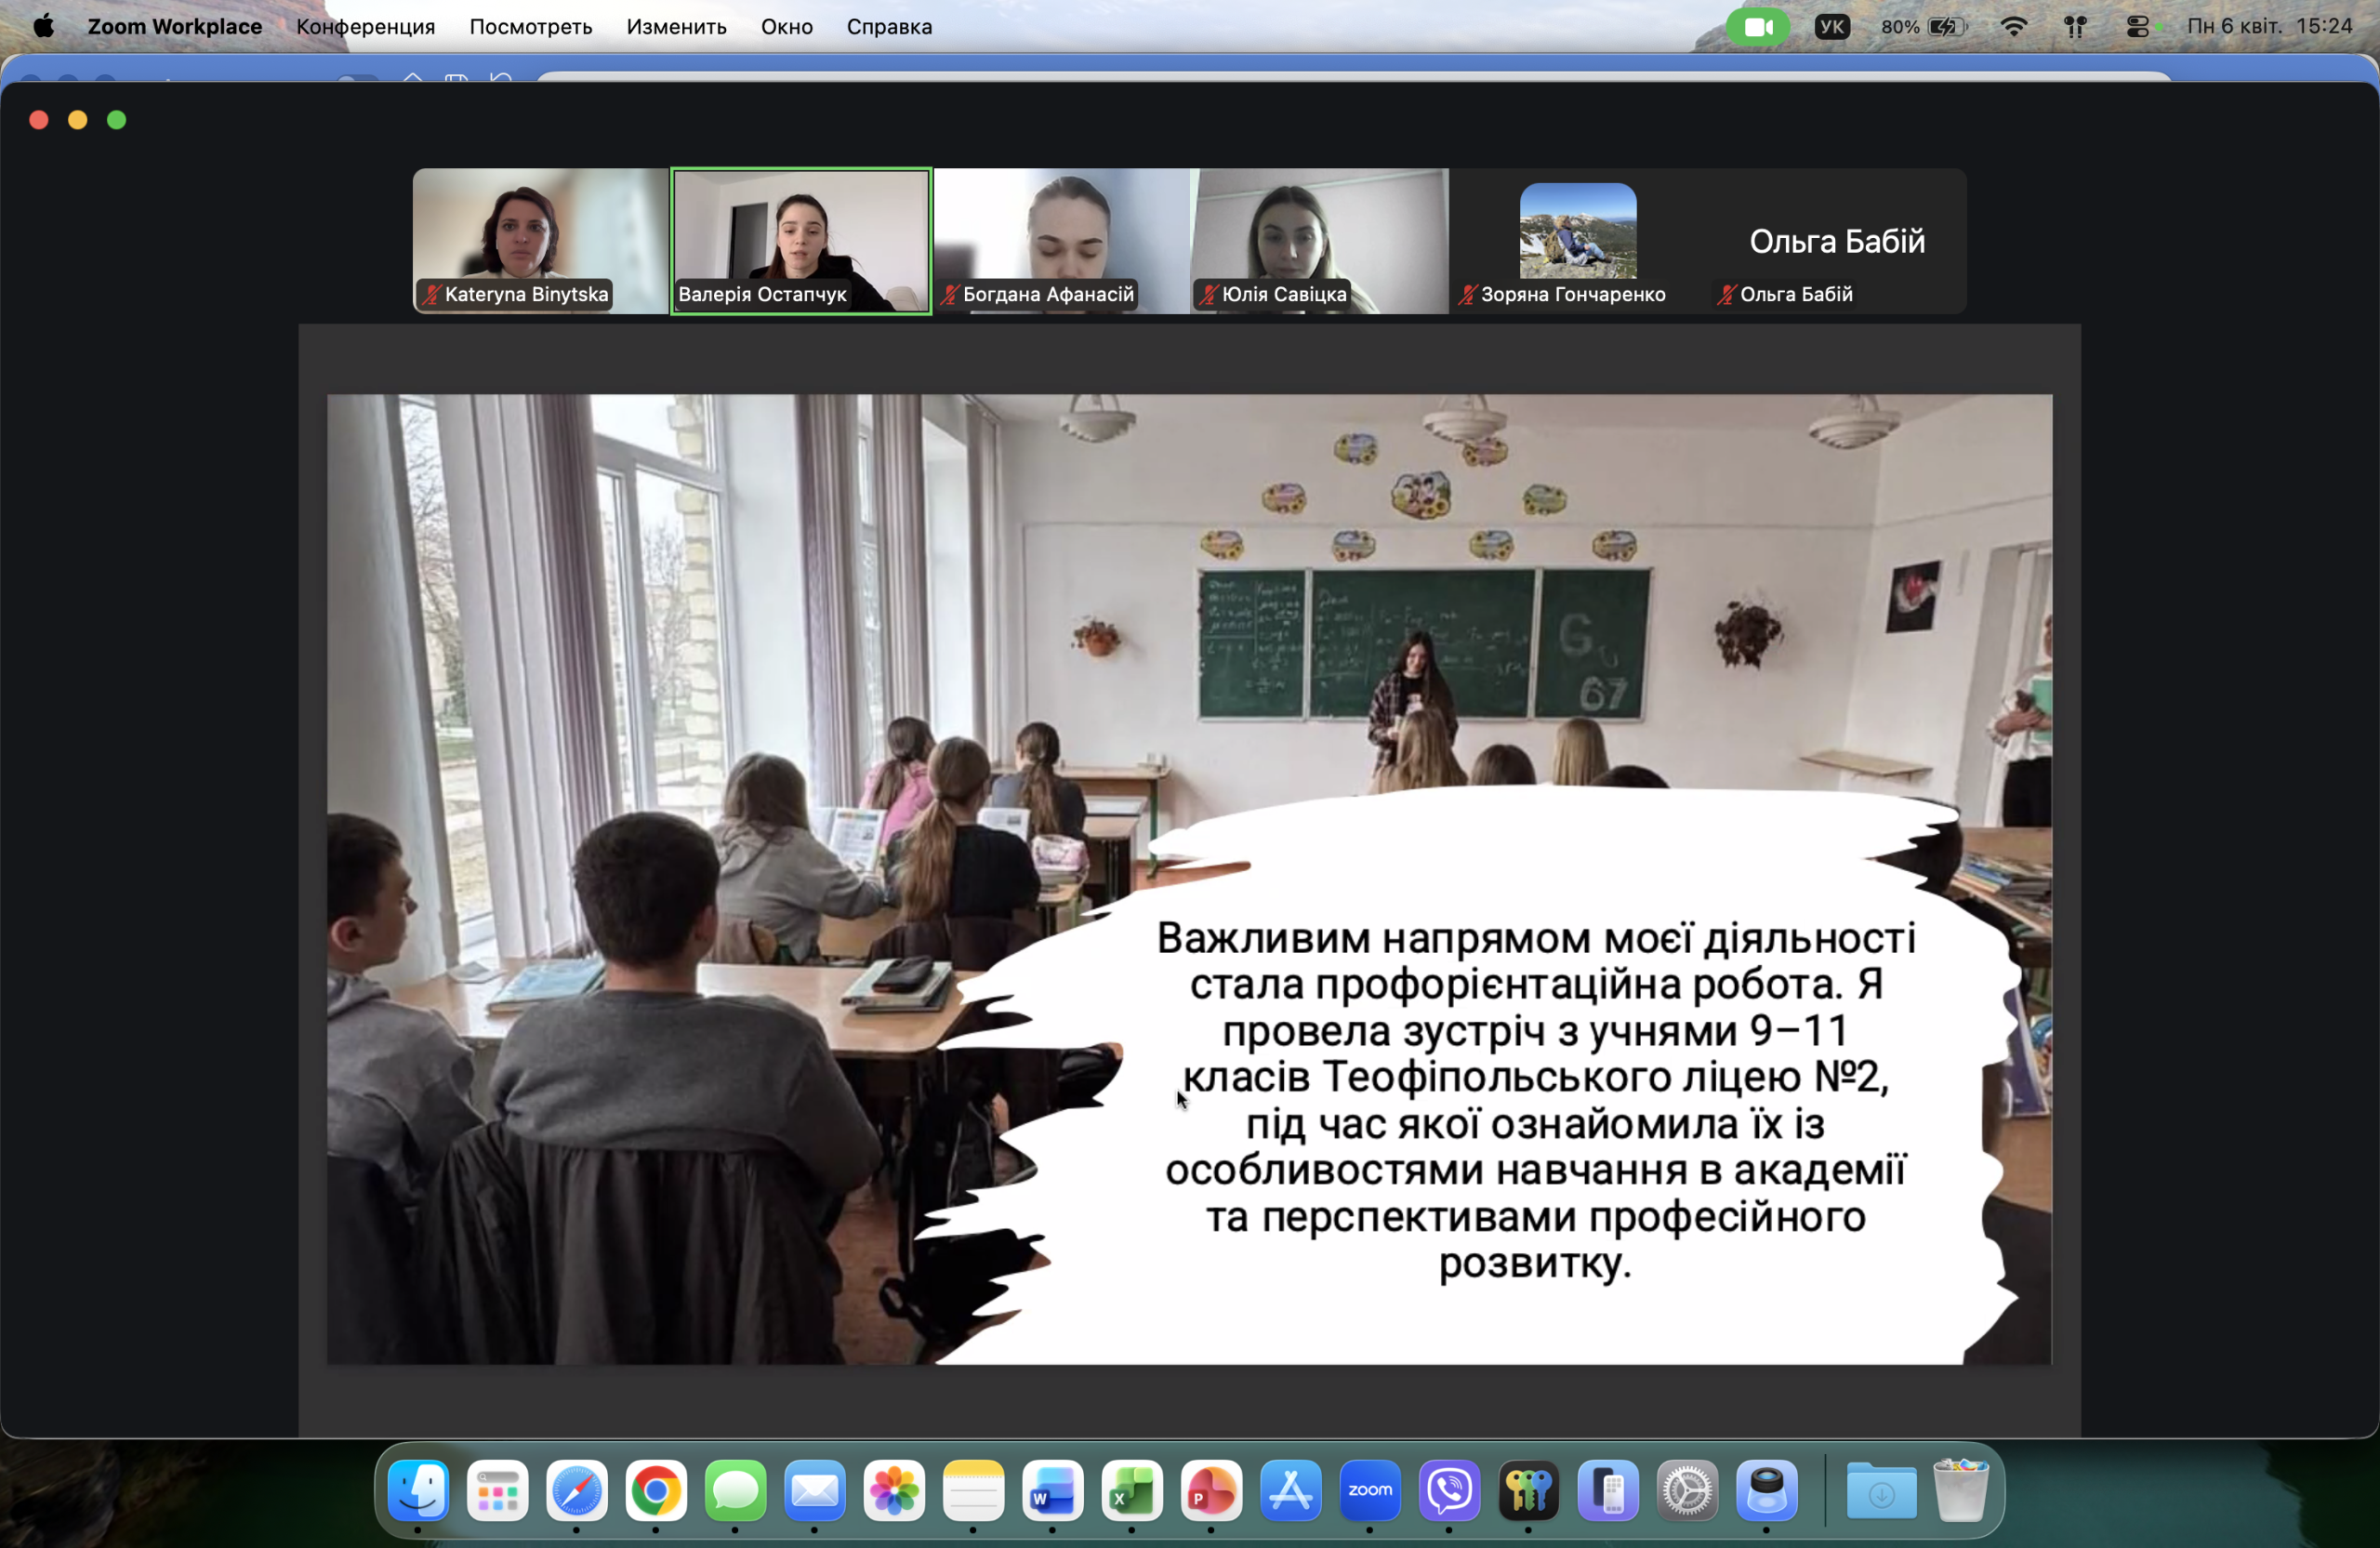Click Kateryna Binytska's video tile
The width and height of the screenshot is (2380, 1548).
click(x=540, y=240)
